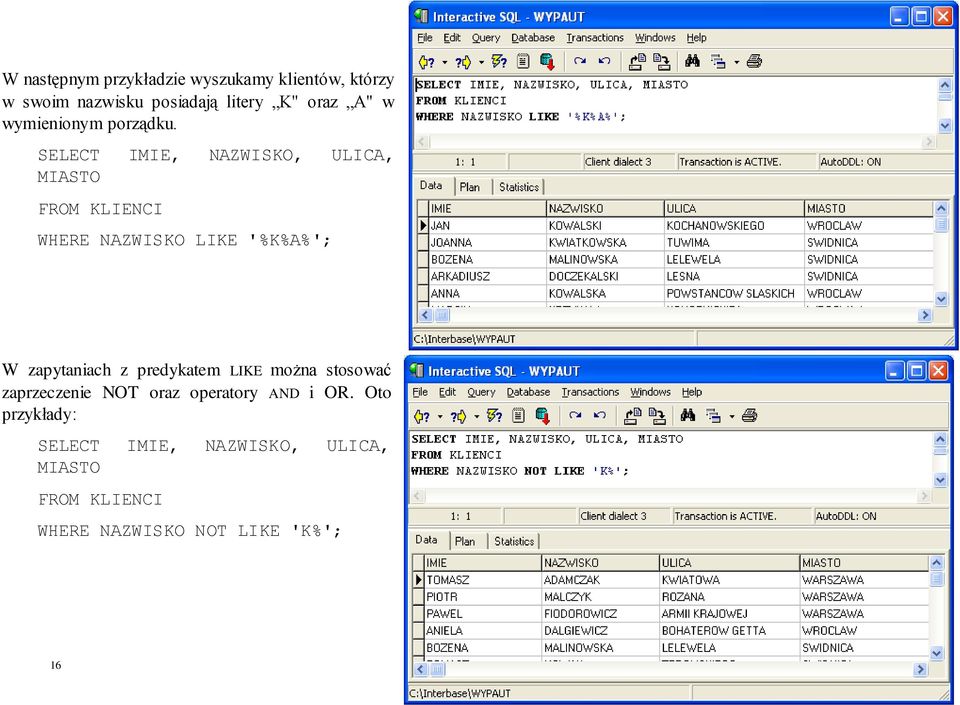Image resolution: width=960 pixels, height=705 pixels.
Task: Click Save Script icon in '%K%A%' query window
Action: (x=662, y=61)
